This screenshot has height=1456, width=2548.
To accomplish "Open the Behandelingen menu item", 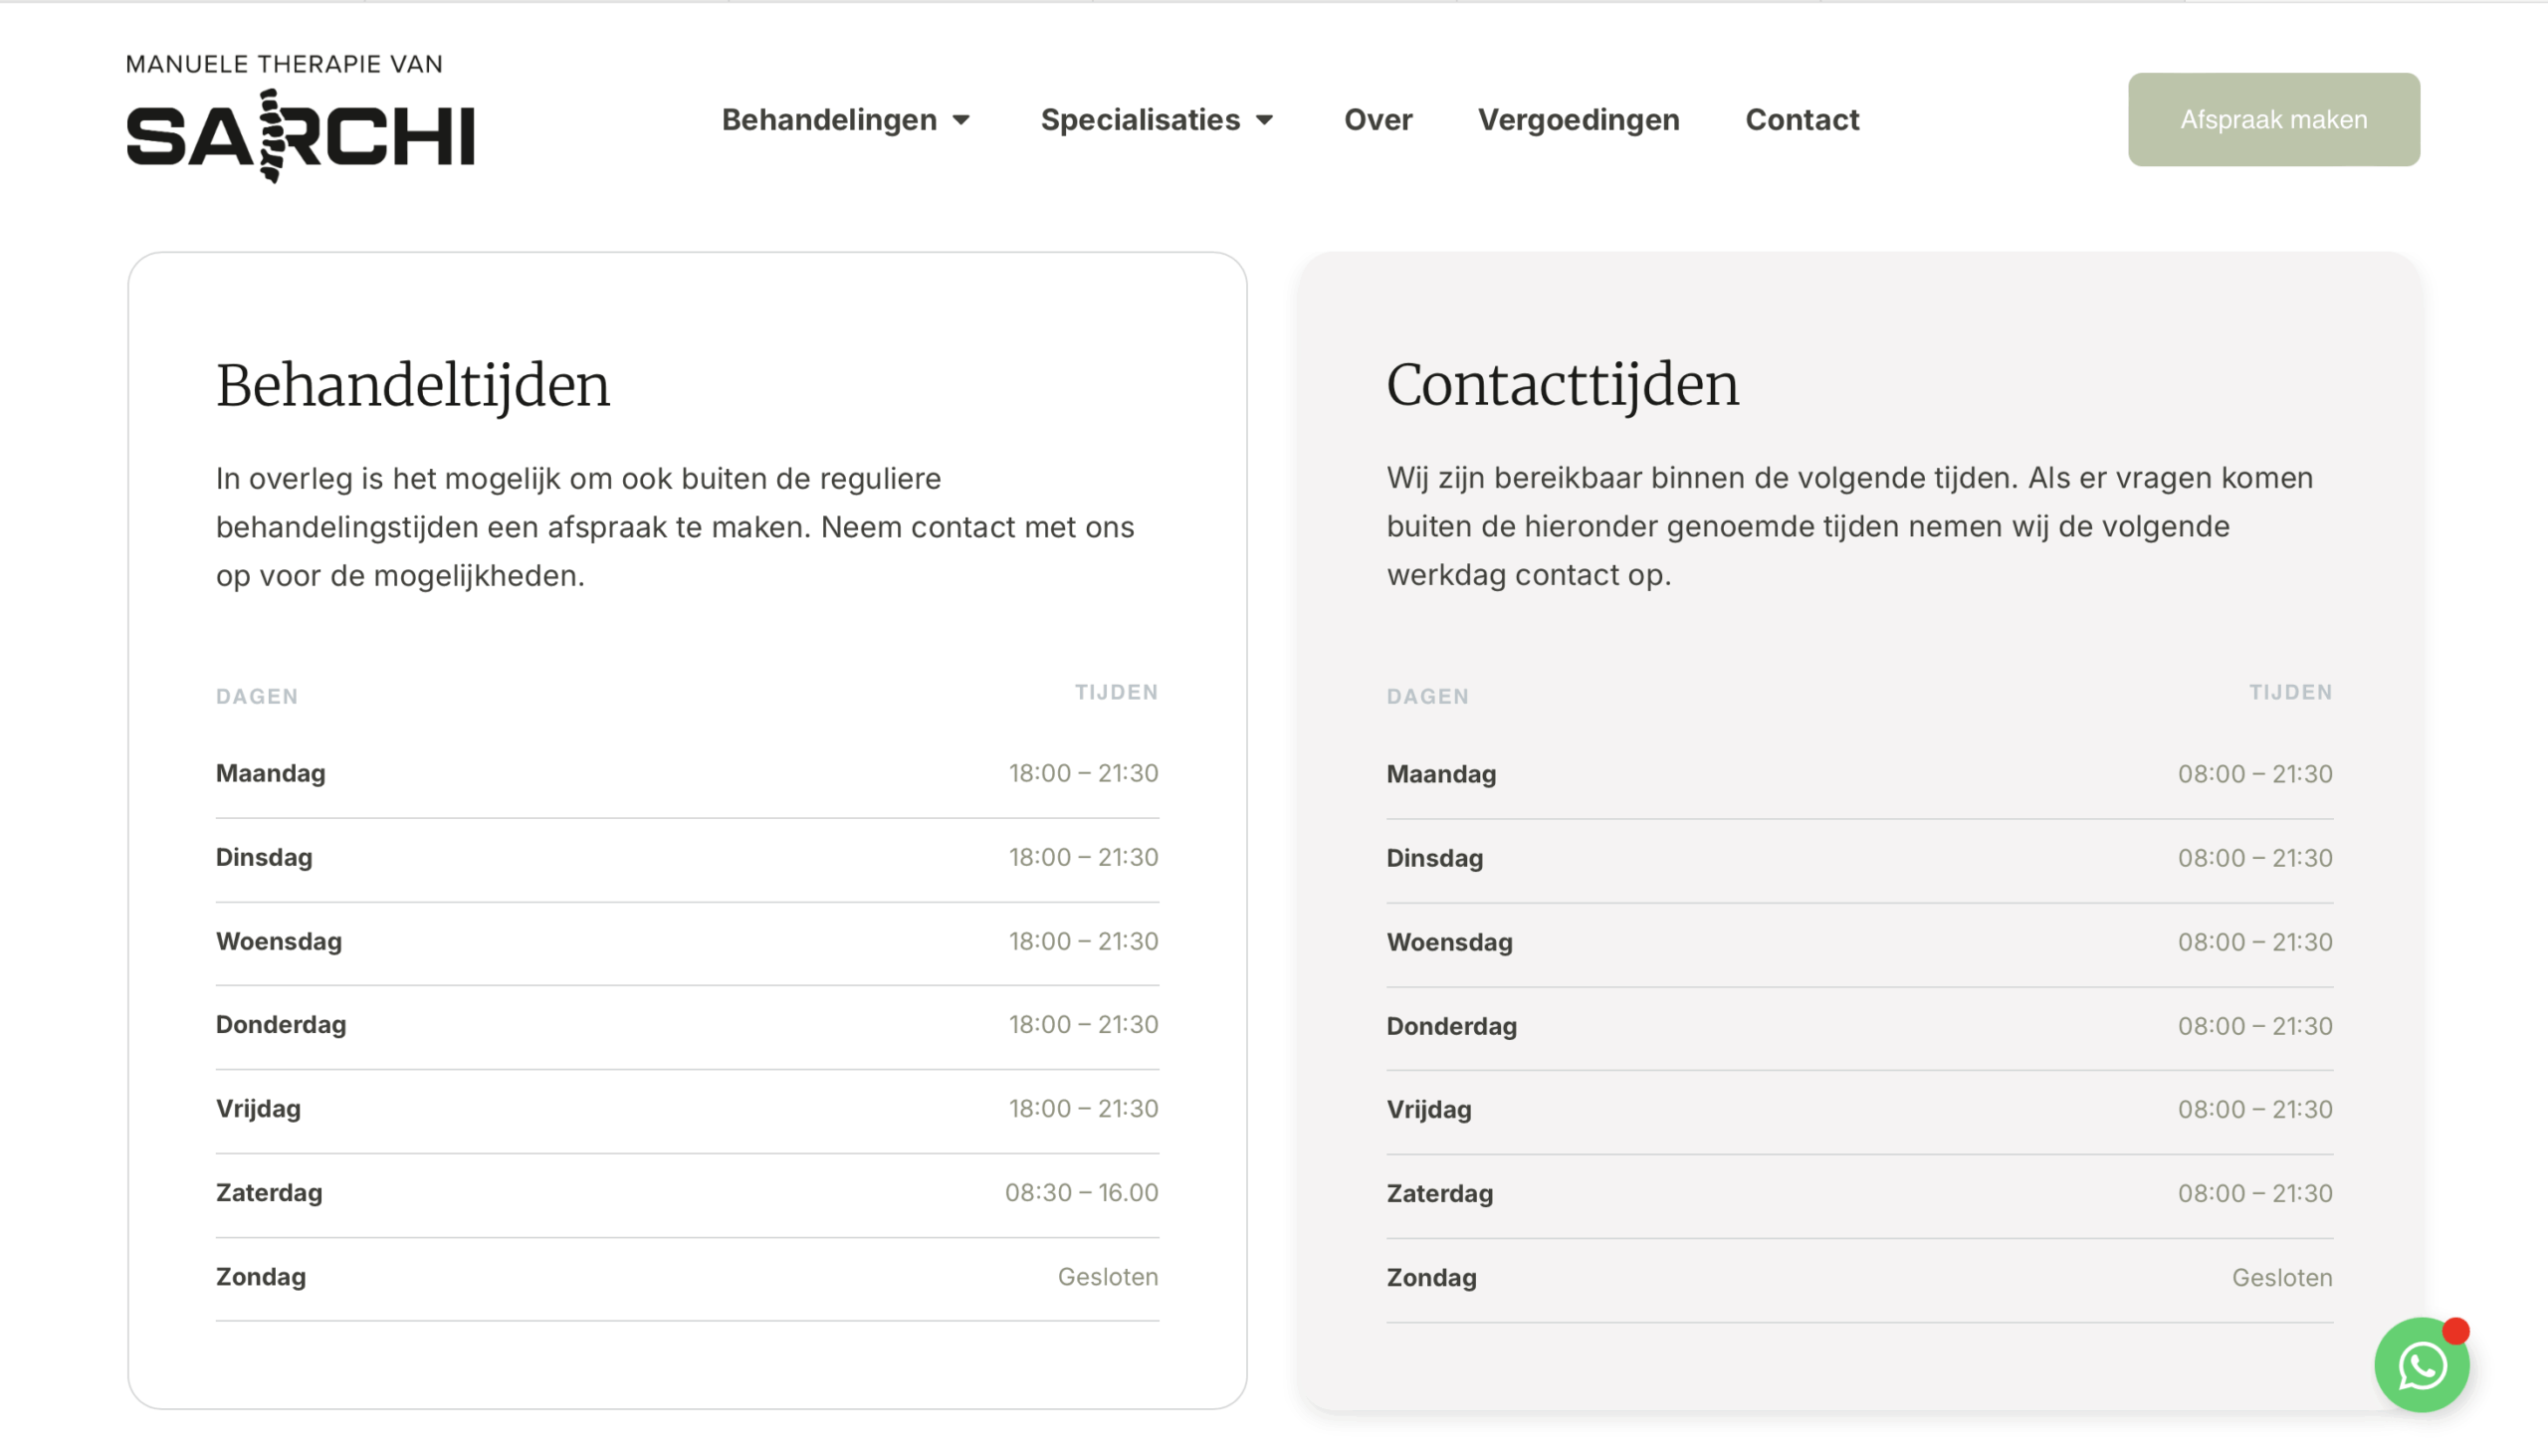I will coord(829,120).
